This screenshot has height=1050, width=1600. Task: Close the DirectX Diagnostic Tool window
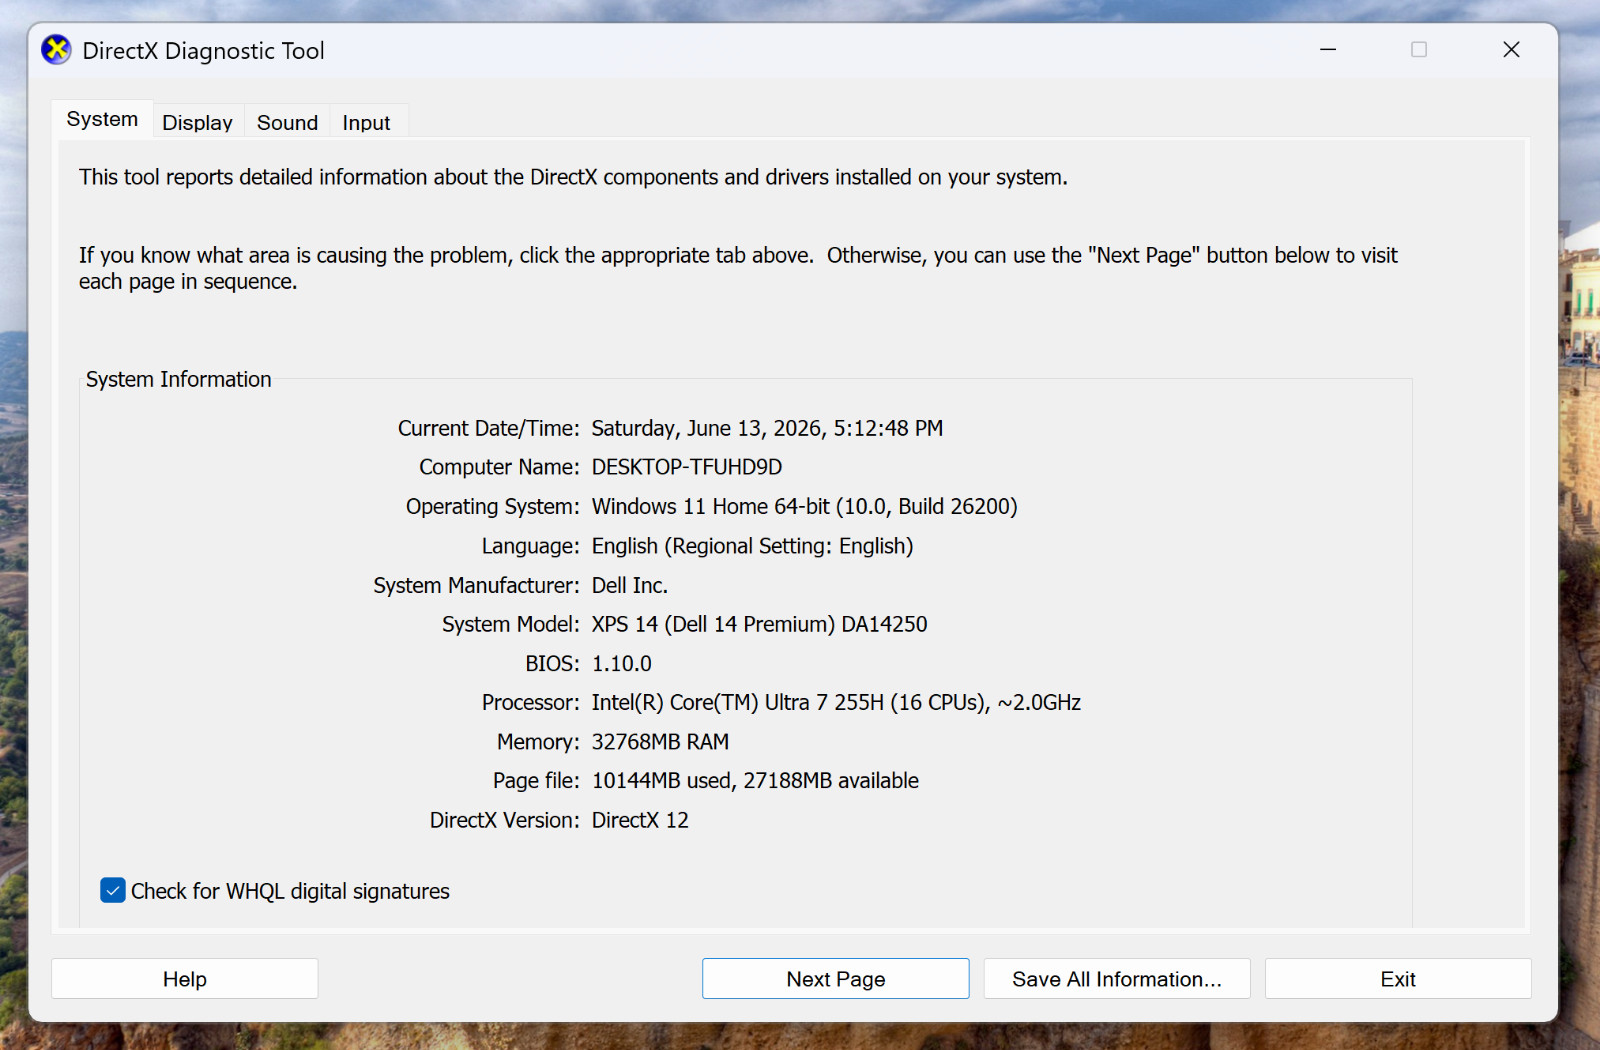pyautogui.click(x=1511, y=50)
